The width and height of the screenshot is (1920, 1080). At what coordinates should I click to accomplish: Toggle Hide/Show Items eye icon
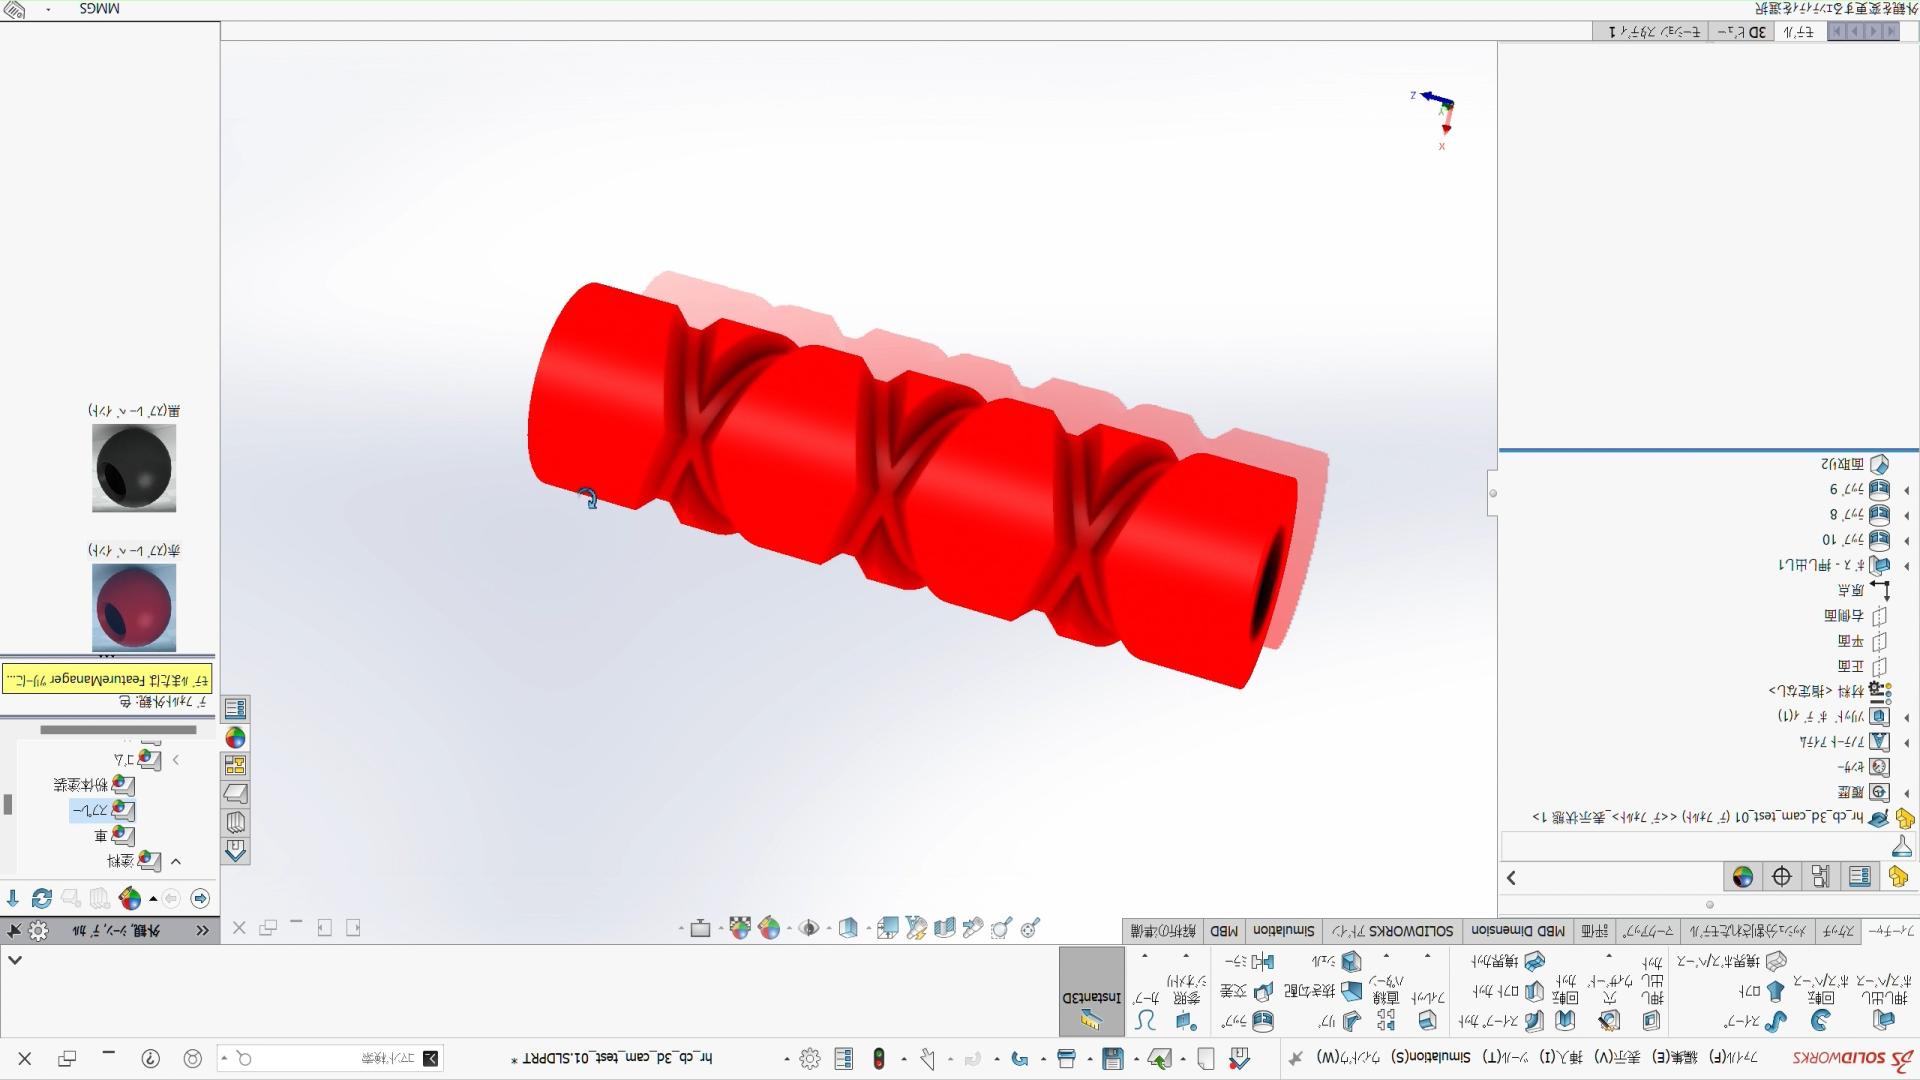(809, 928)
